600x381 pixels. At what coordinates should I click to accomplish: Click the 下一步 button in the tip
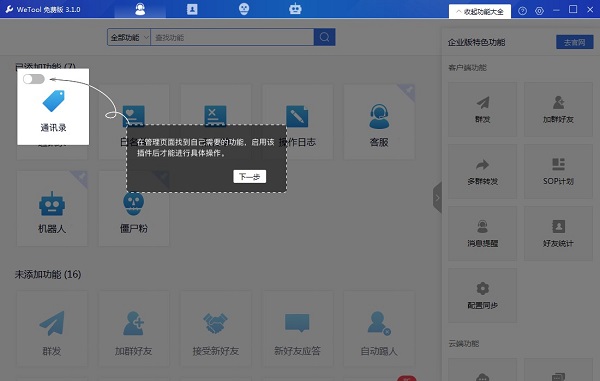coord(249,176)
